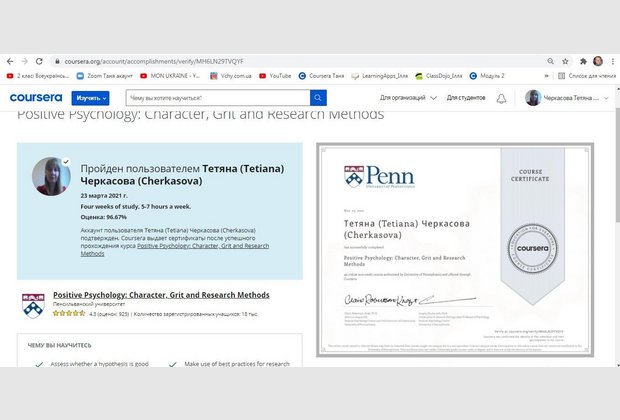620x420 pixels.
Task: Click the Penn shield logo beside course title
Action: (x=33, y=304)
